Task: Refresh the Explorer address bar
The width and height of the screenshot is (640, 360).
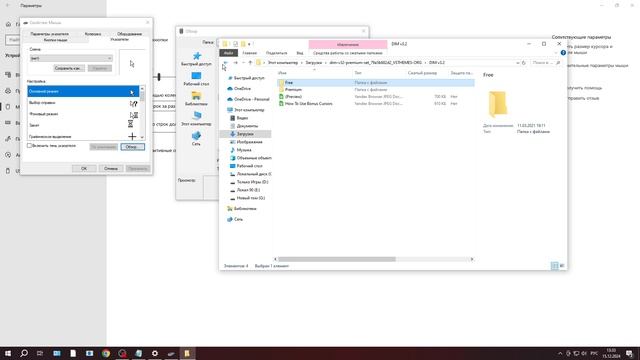Action: click(524, 63)
